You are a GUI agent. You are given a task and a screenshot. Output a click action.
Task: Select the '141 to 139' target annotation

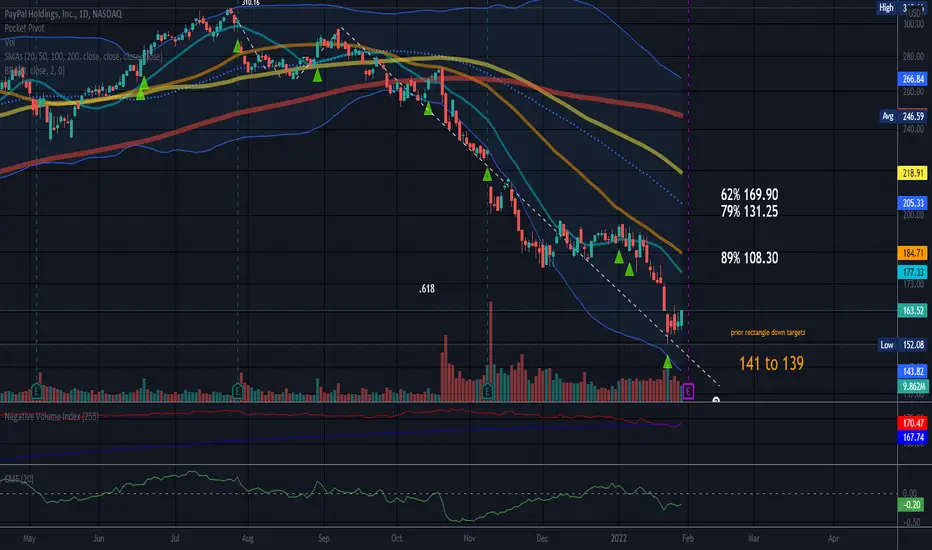point(771,363)
